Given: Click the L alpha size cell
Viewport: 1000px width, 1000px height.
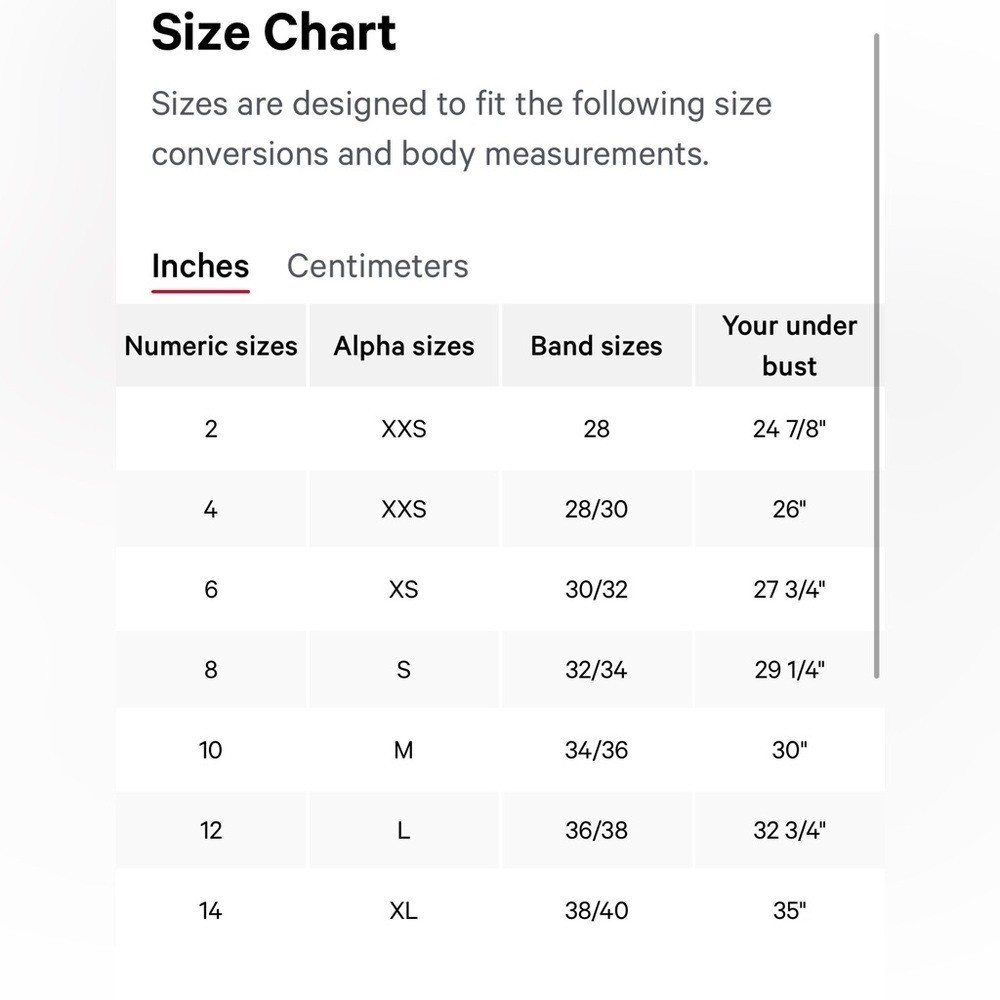Looking at the screenshot, I should coord(404,830).
